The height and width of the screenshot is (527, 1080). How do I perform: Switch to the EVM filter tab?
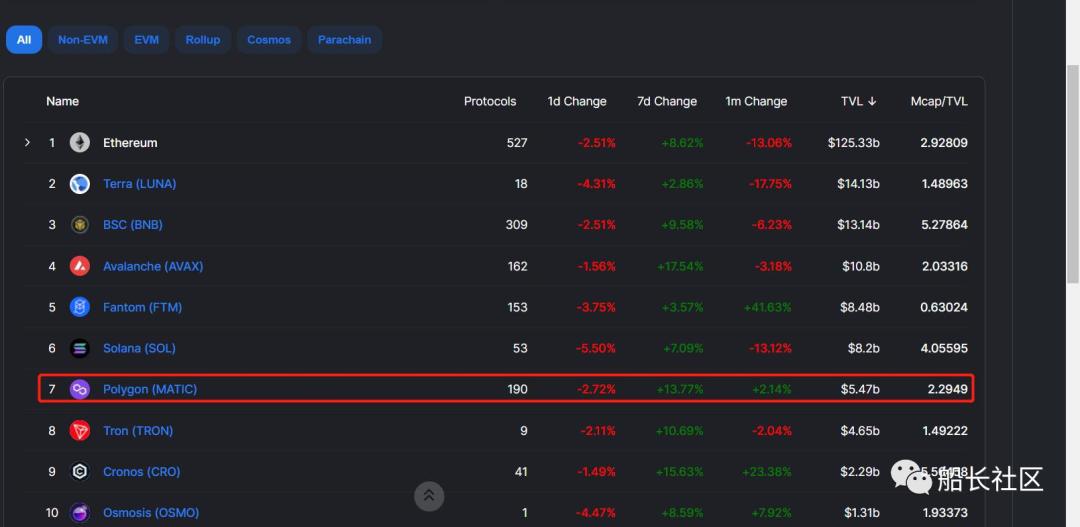pyautogui.click(x=147, y=39)
